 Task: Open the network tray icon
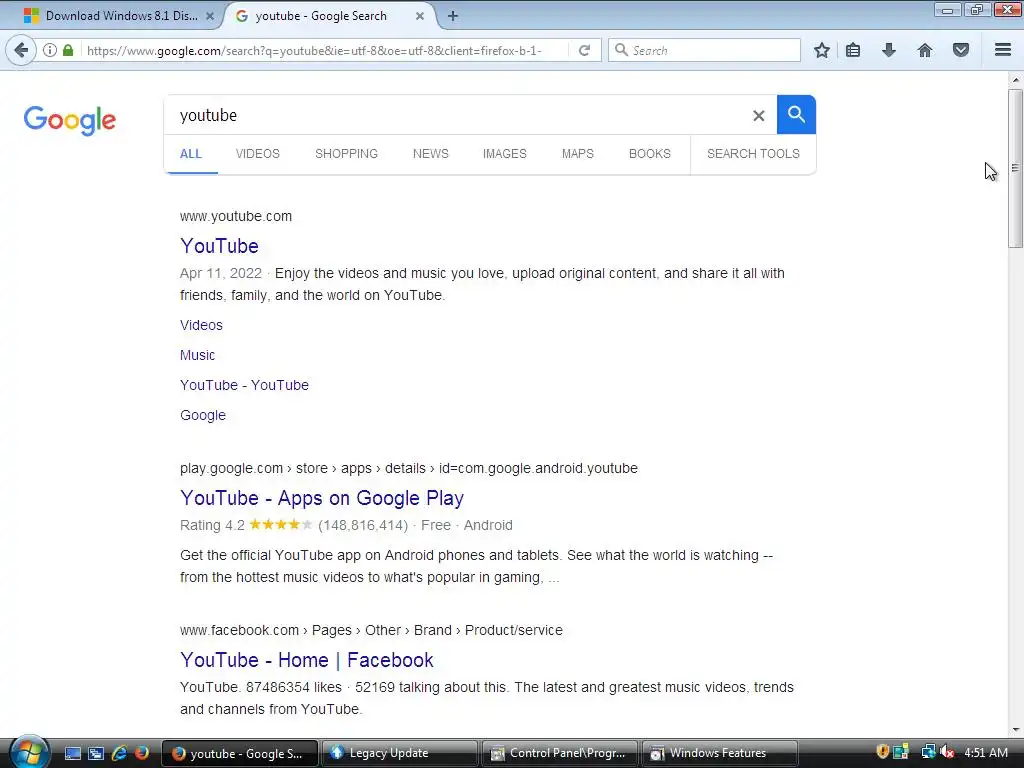click(928, 752)
